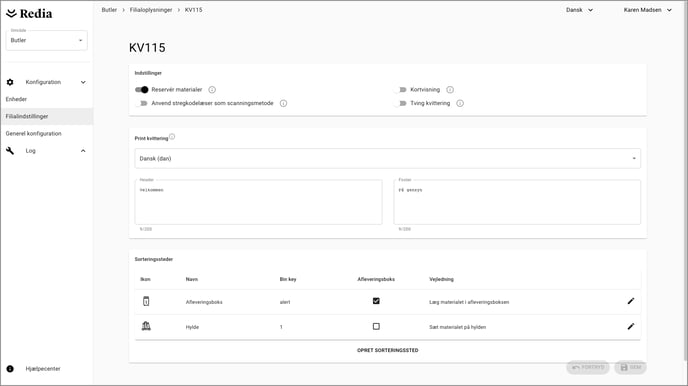688x386 pixels.
Task: Click into the Footer text field
Action: [x=517, y=202]
